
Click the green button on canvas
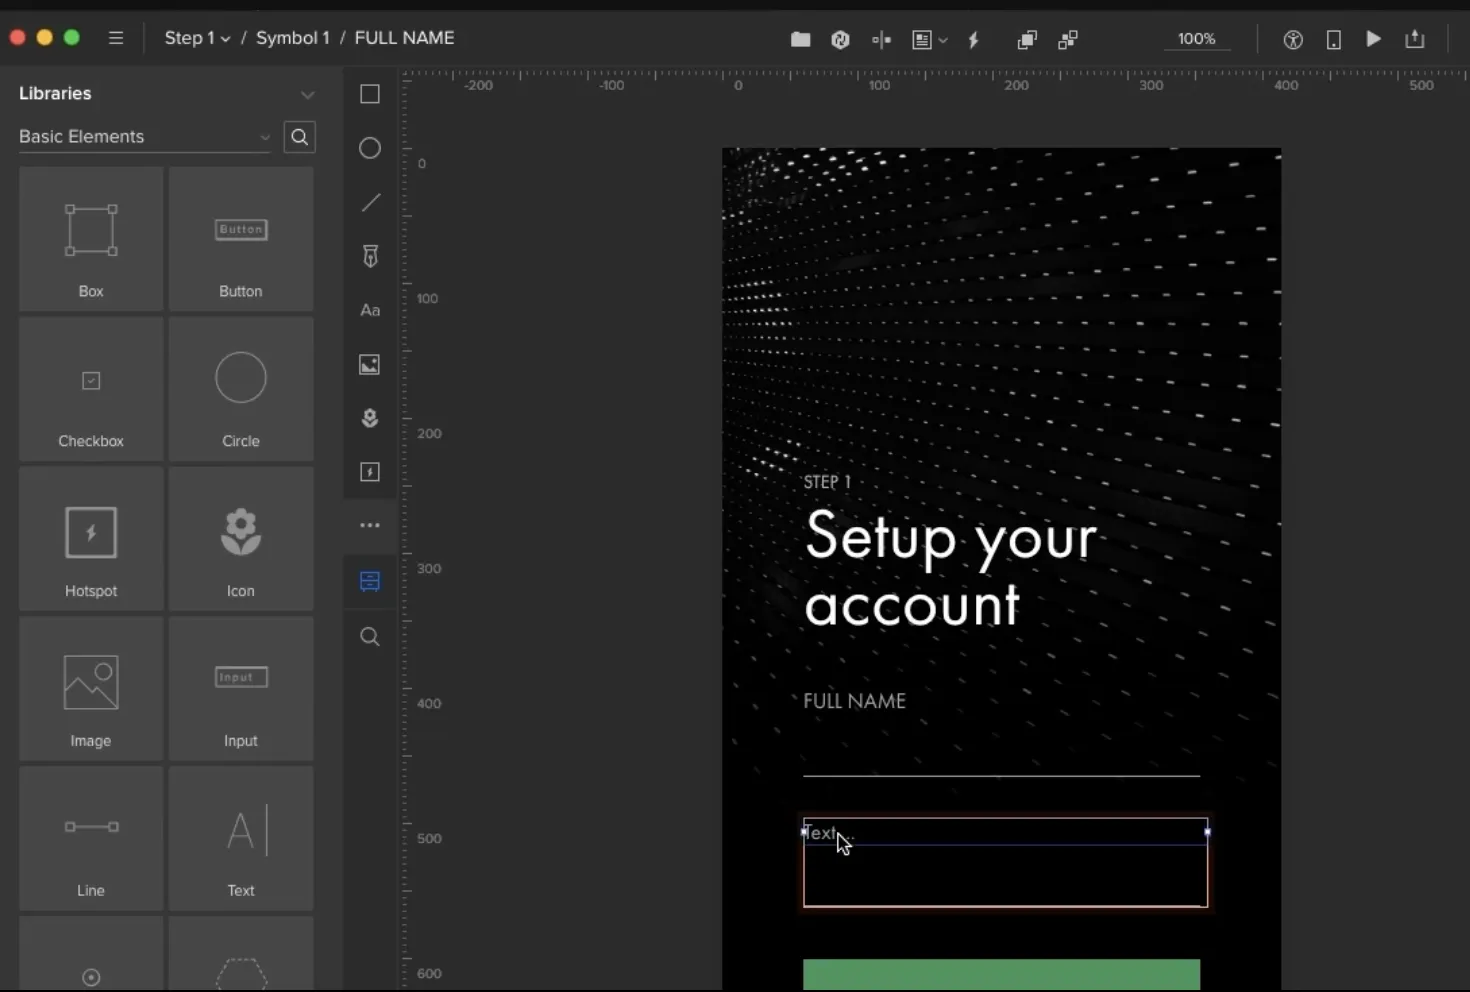(1001, 975)
